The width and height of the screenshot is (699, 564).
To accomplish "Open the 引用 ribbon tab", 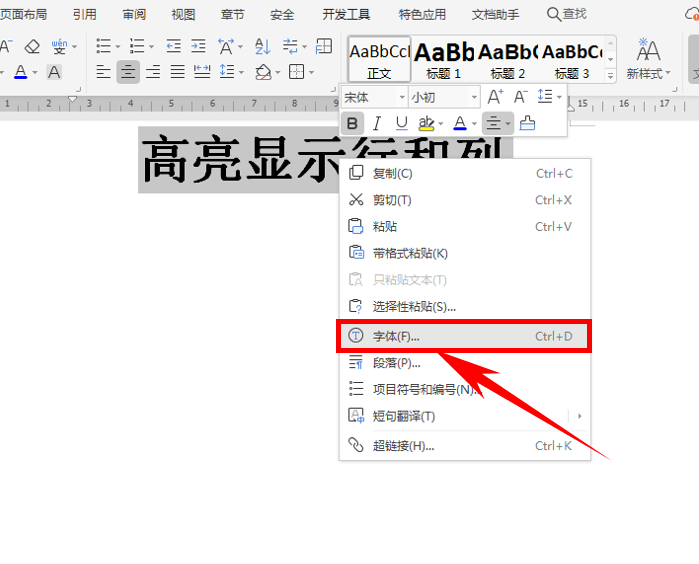I will point(85,15).
